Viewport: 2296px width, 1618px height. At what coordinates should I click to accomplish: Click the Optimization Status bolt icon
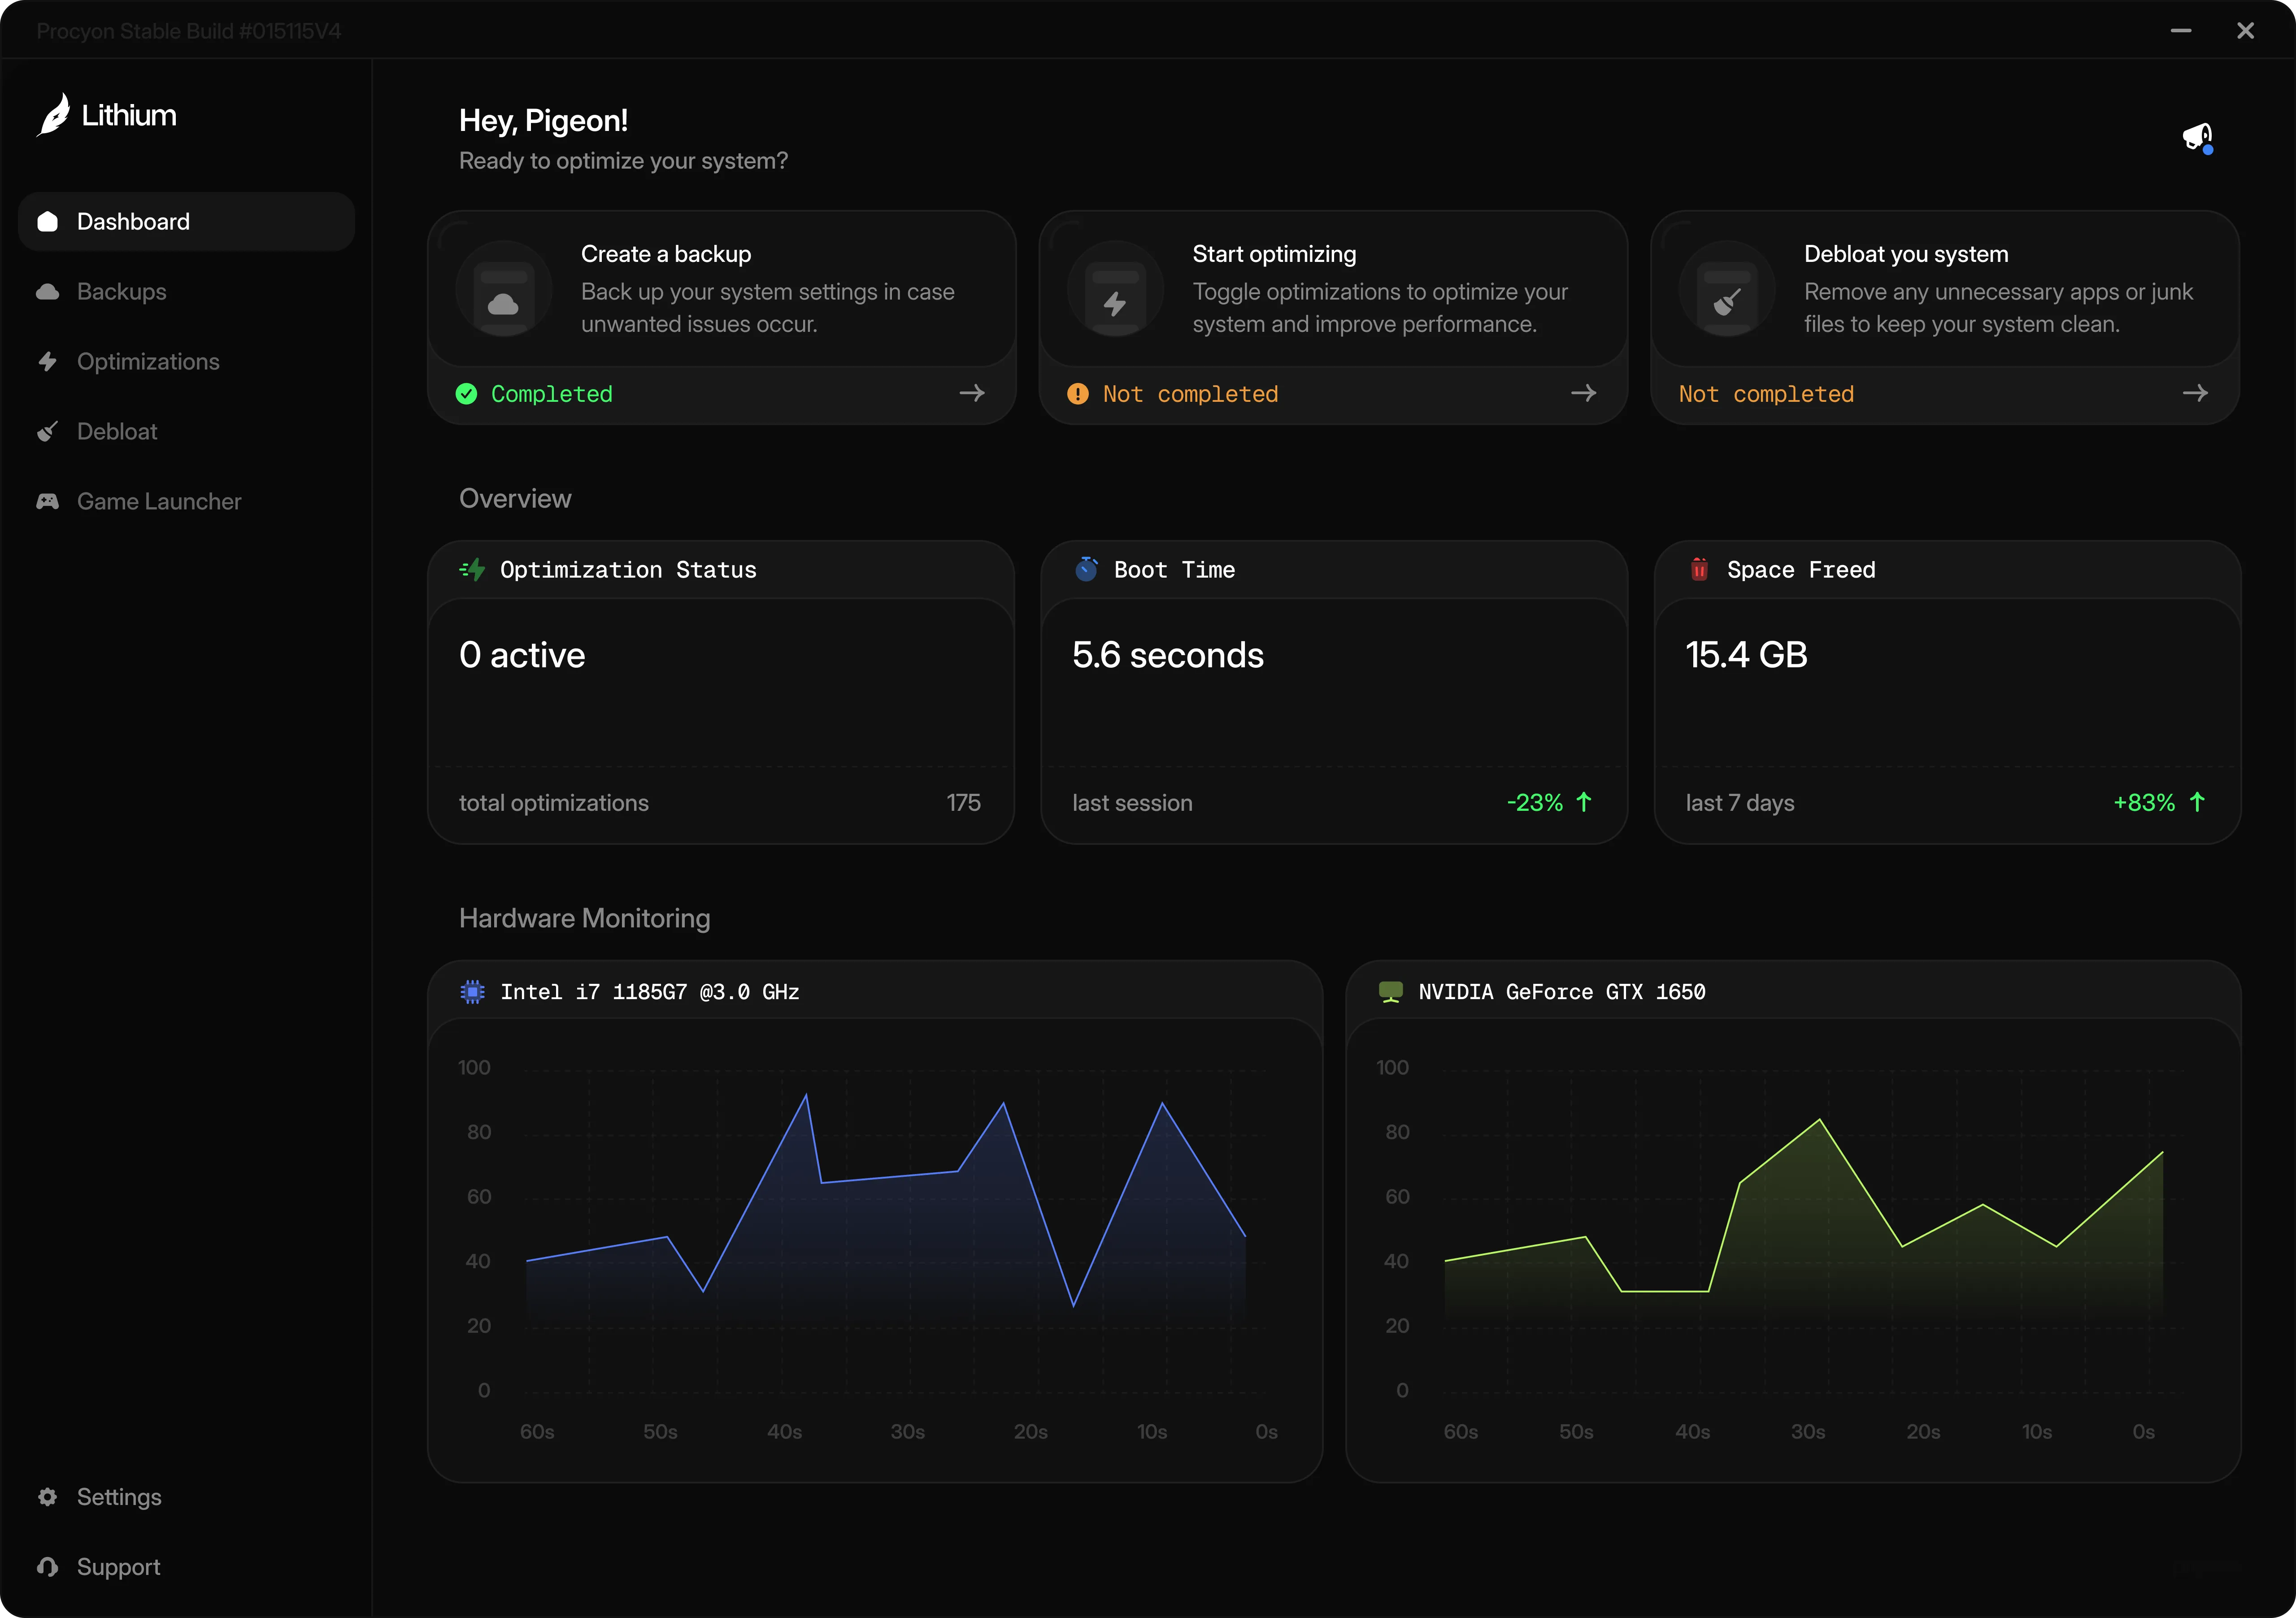click(x=472, y=569)
